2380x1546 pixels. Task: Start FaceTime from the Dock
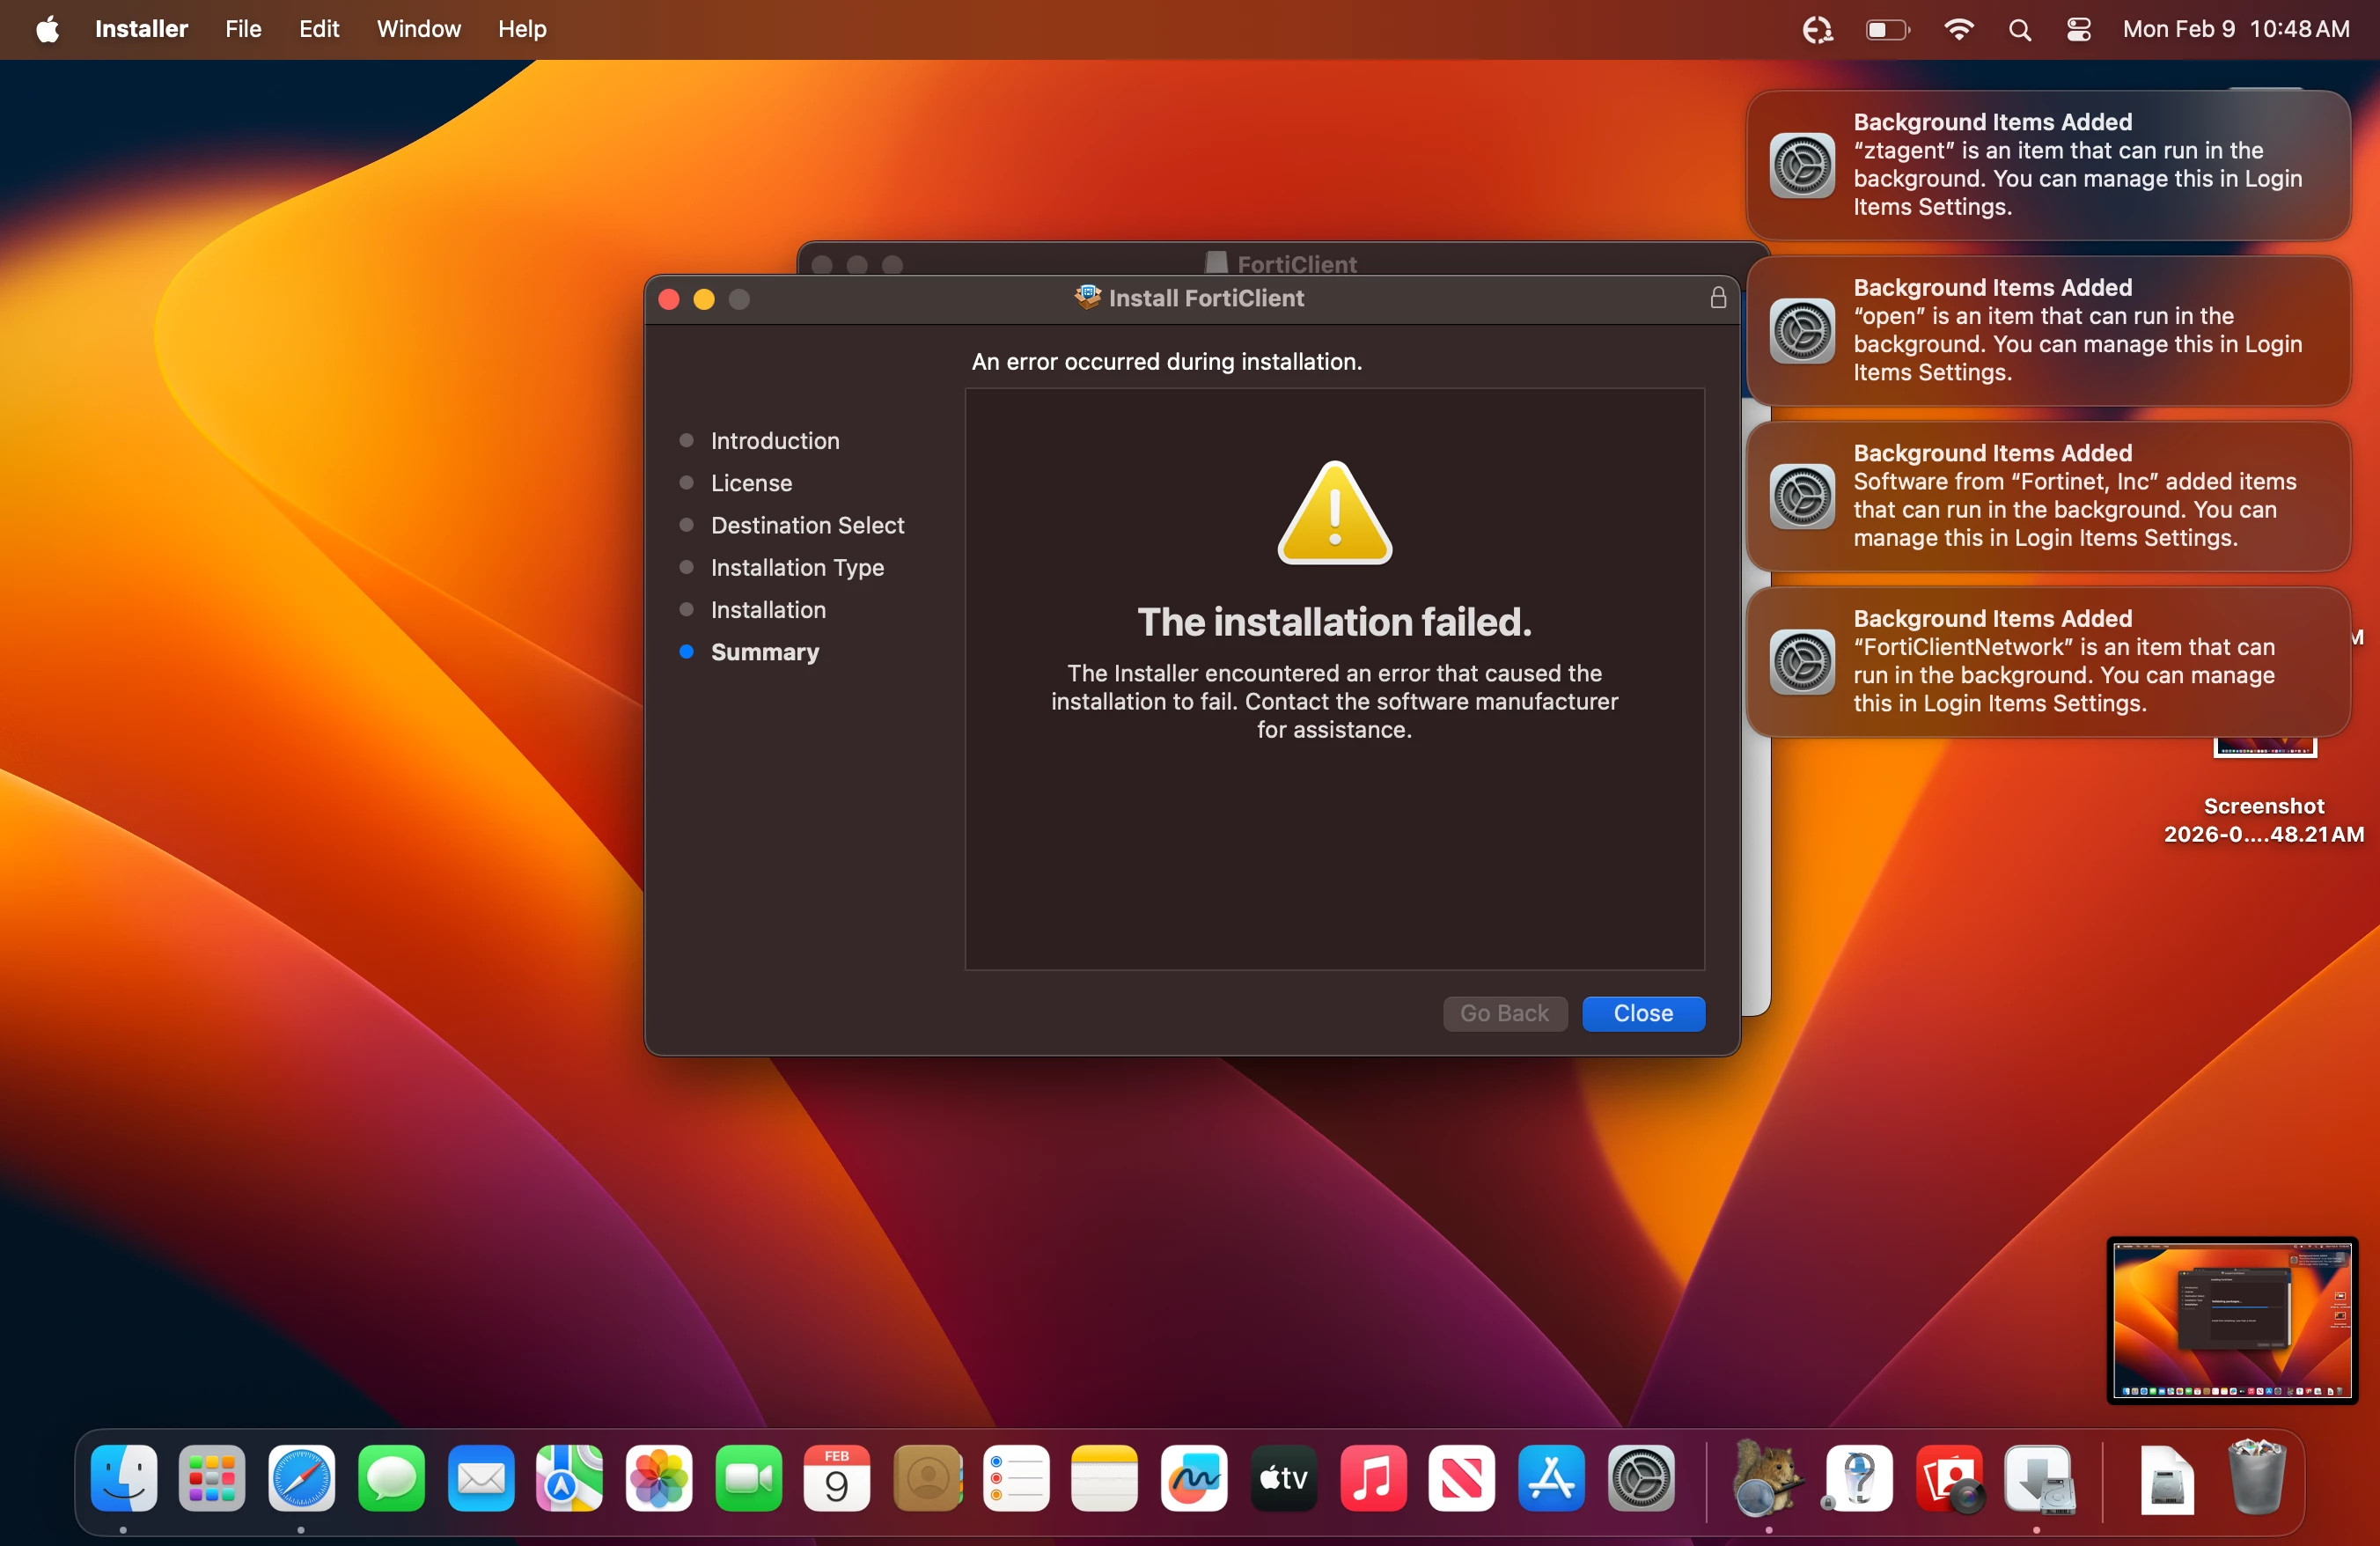point(748,1478)
